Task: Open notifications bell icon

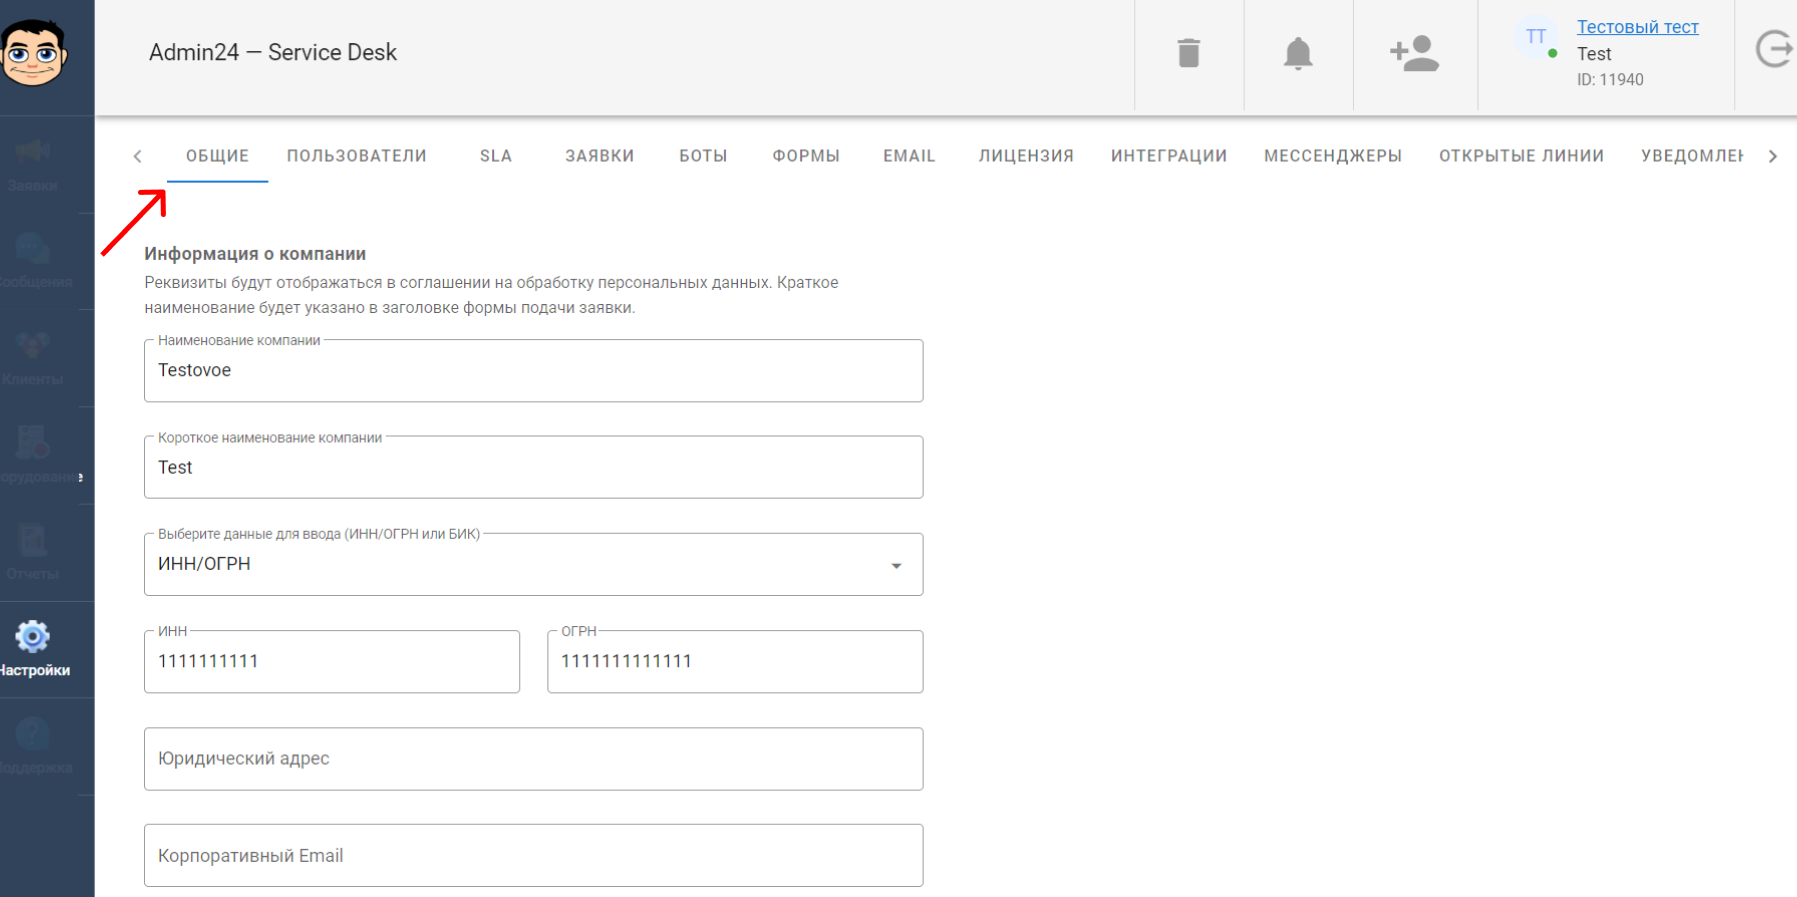Action: (x=1298, y=53)
